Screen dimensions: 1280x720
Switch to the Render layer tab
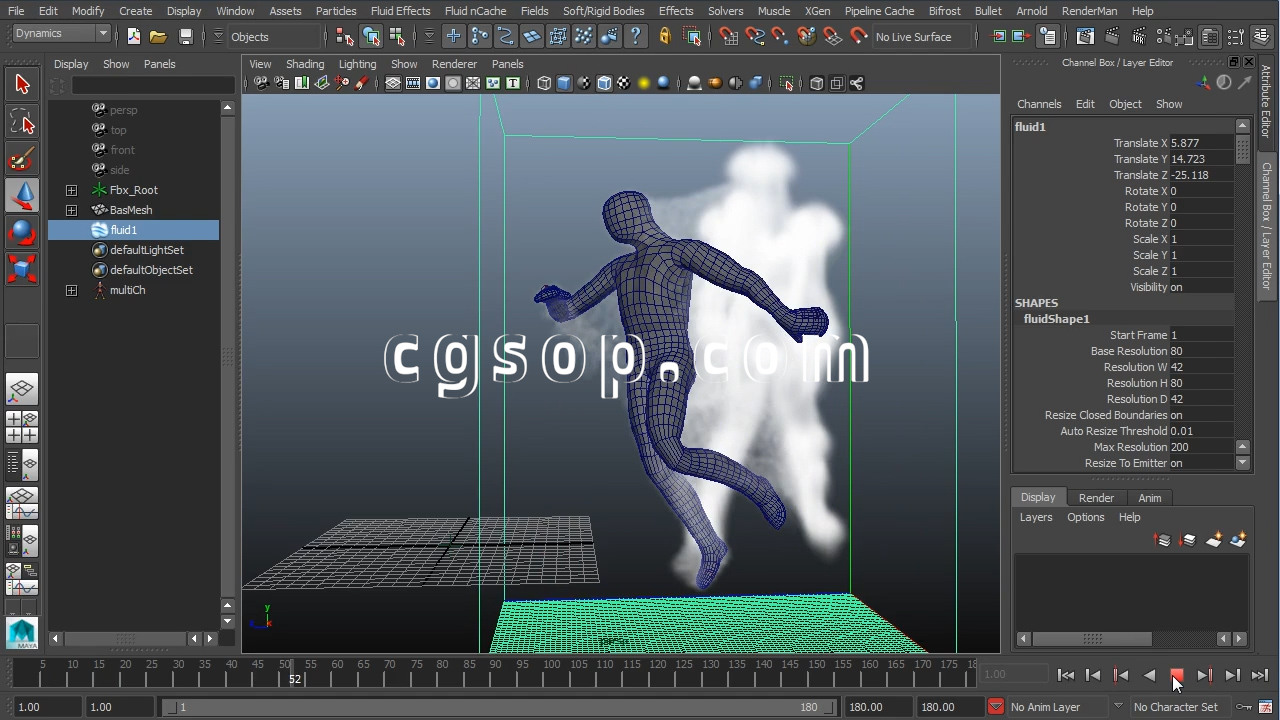pyautogui.click(x=1096, y=498)
